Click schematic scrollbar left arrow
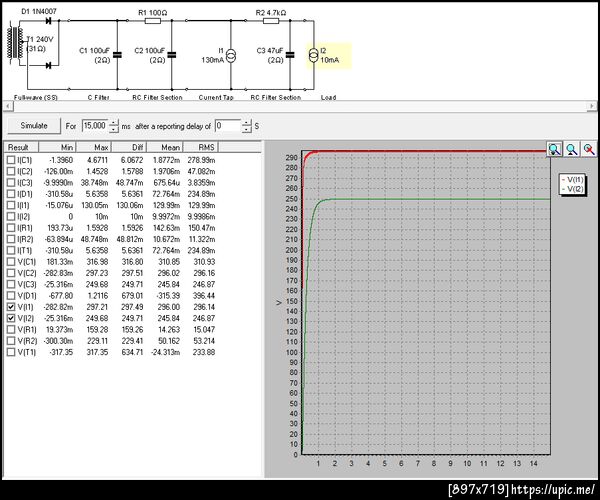 click(x=7, y=106)
